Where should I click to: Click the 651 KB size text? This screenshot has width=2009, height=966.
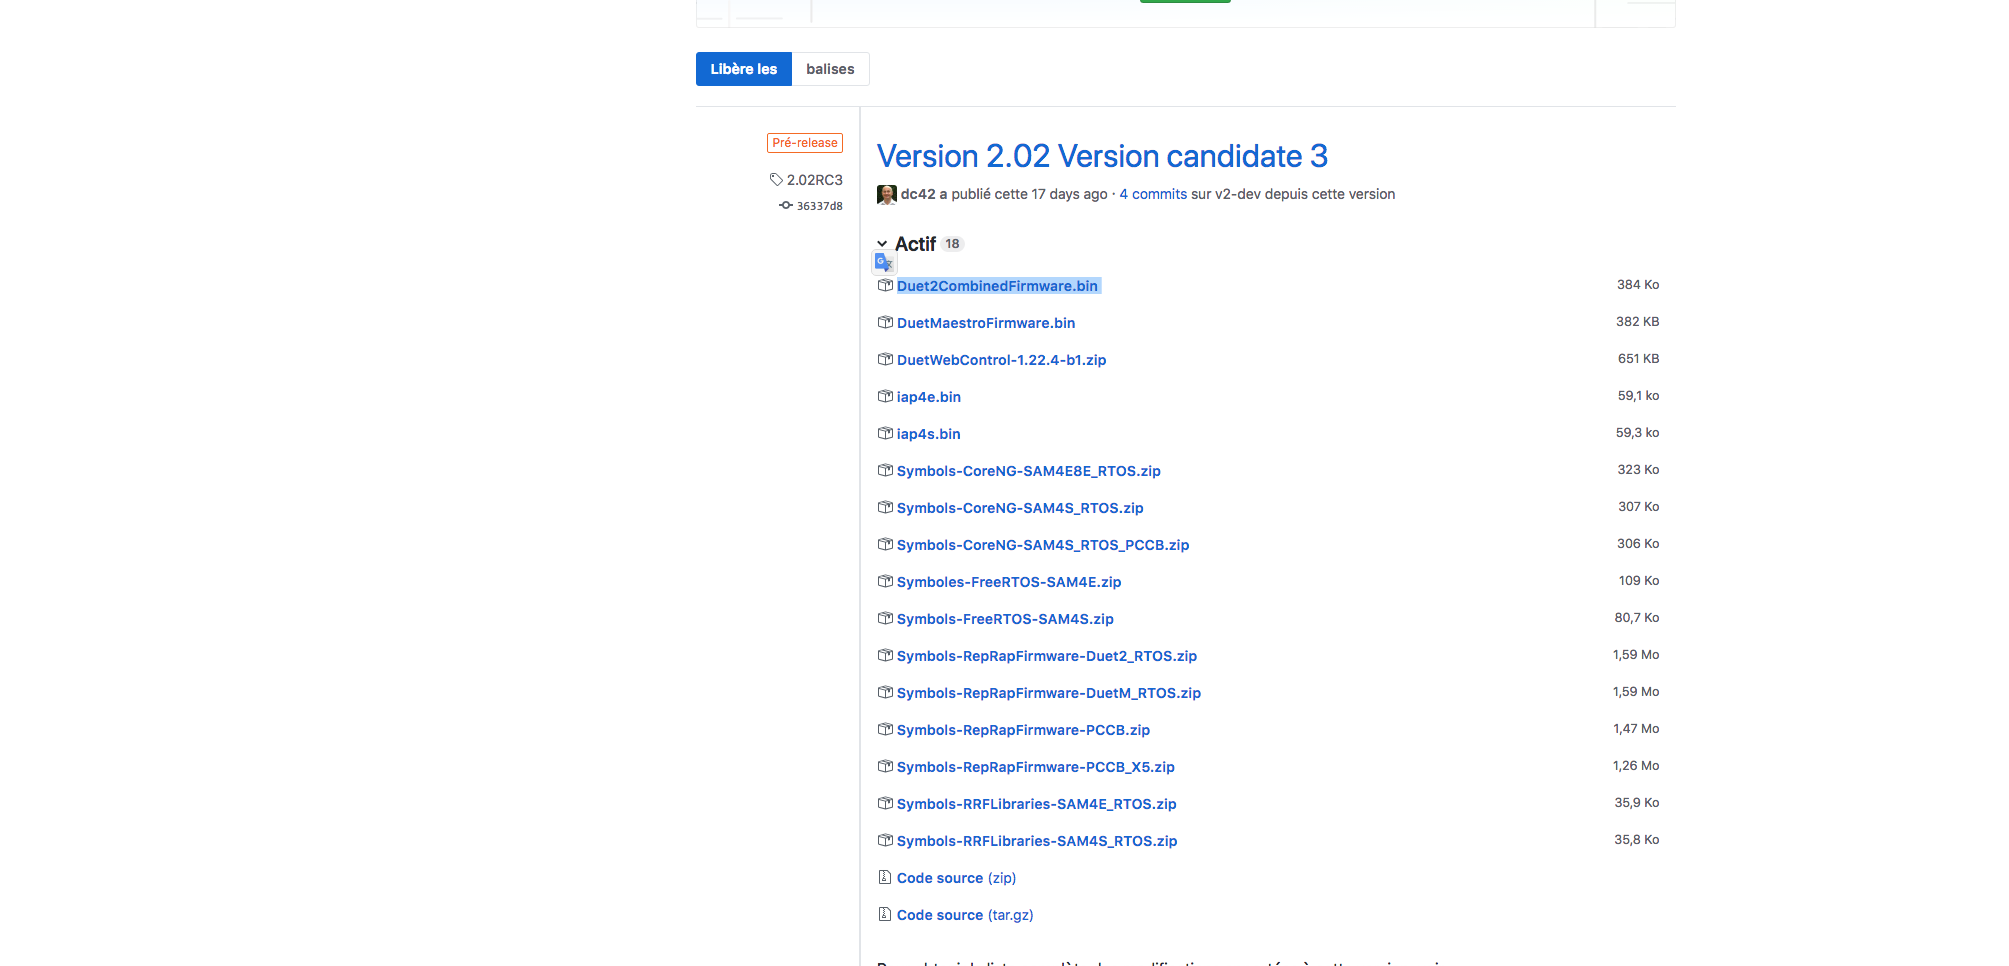pos(1638,359)
